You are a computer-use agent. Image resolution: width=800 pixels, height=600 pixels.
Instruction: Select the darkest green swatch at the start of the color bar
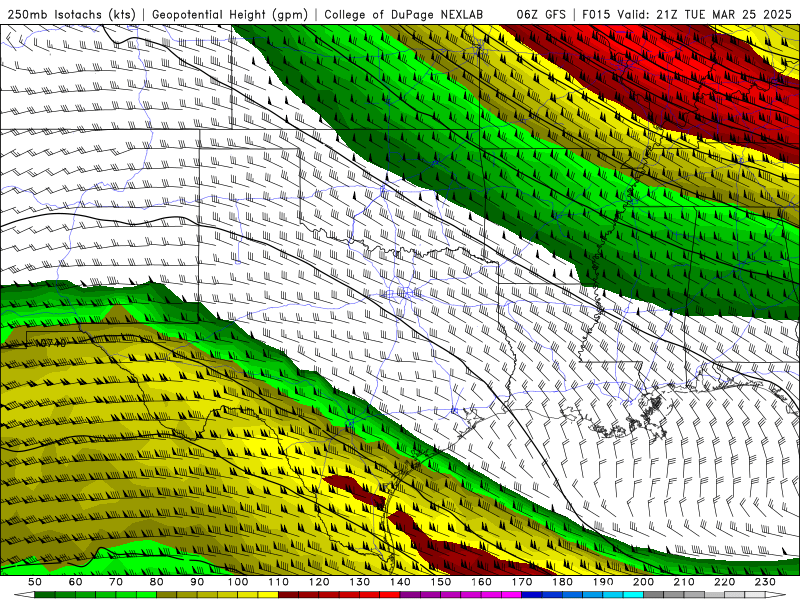45,594
